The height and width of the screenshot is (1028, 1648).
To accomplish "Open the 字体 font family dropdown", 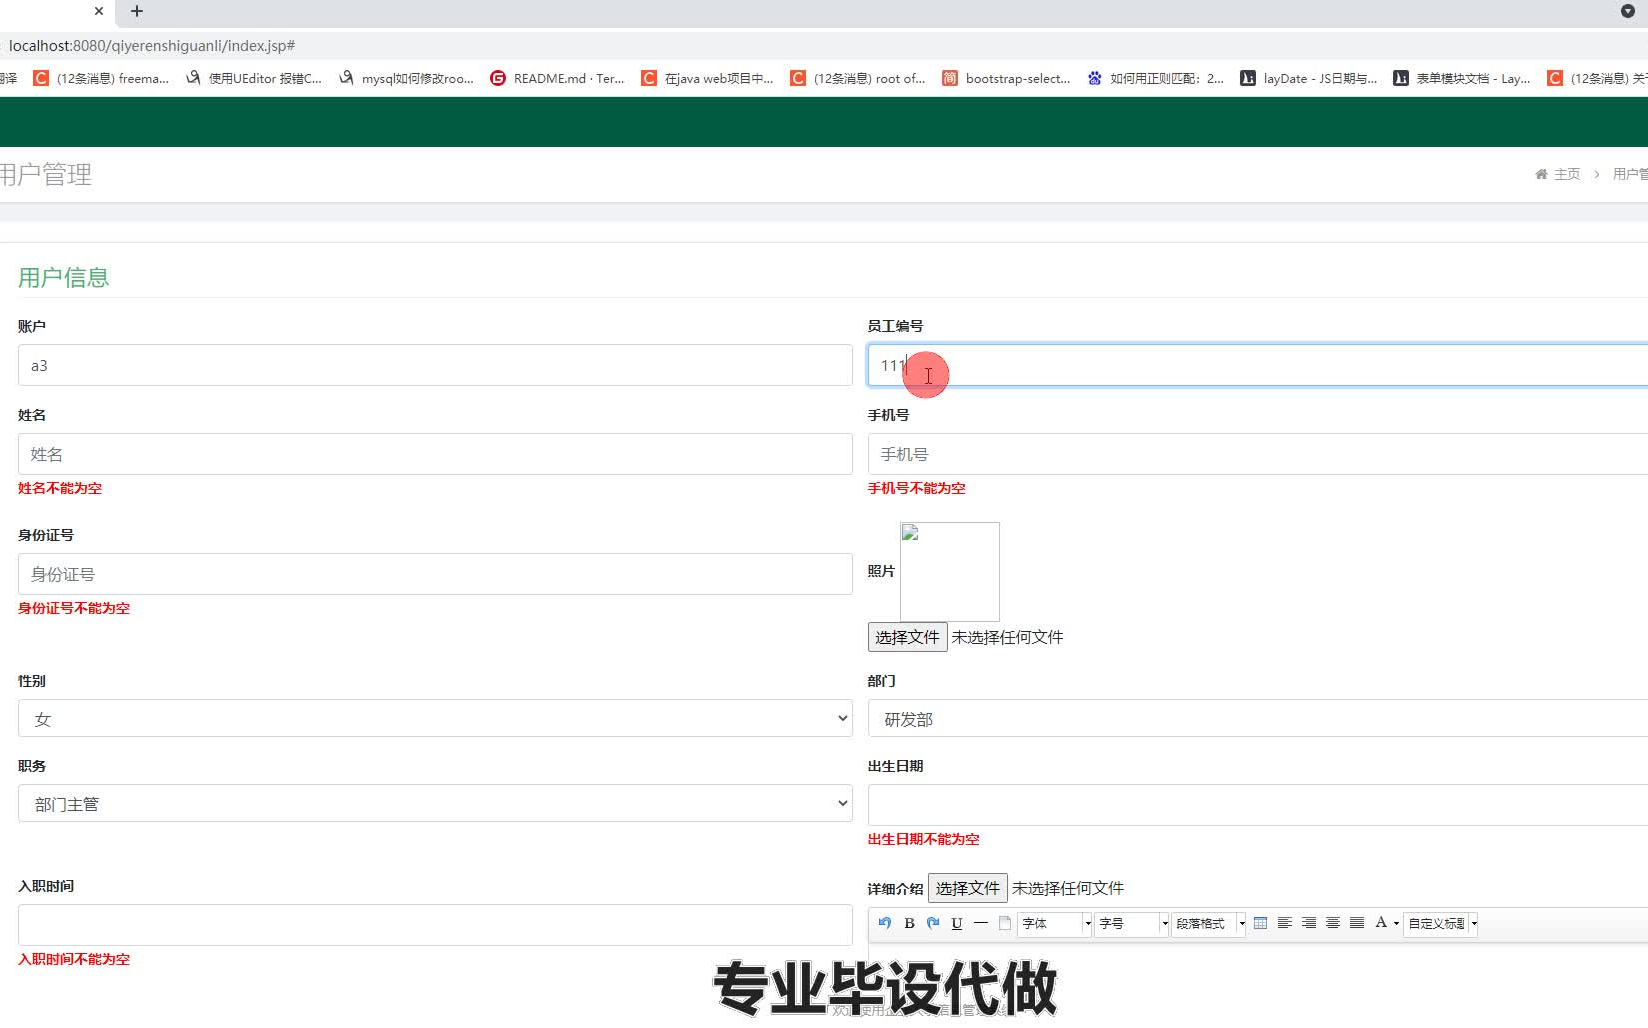I will pos(1055,923).
